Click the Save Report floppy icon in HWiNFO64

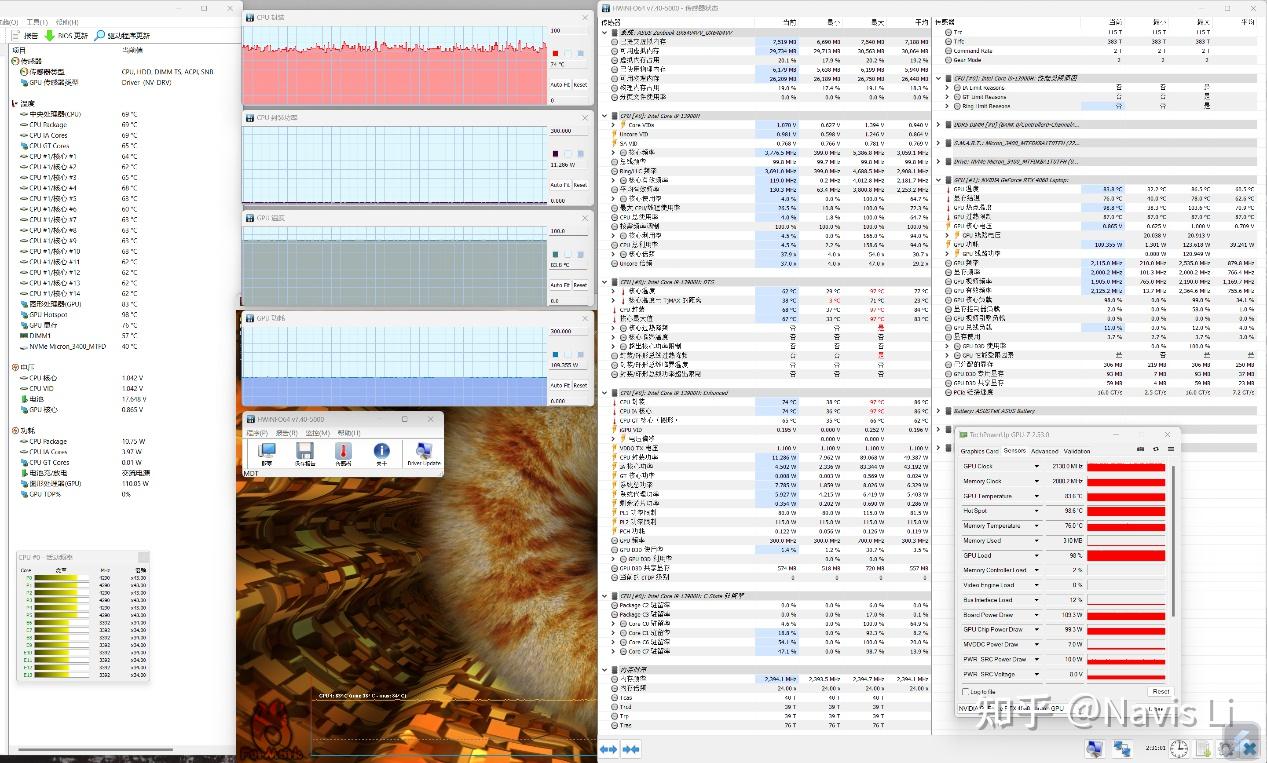coord(305,451)
